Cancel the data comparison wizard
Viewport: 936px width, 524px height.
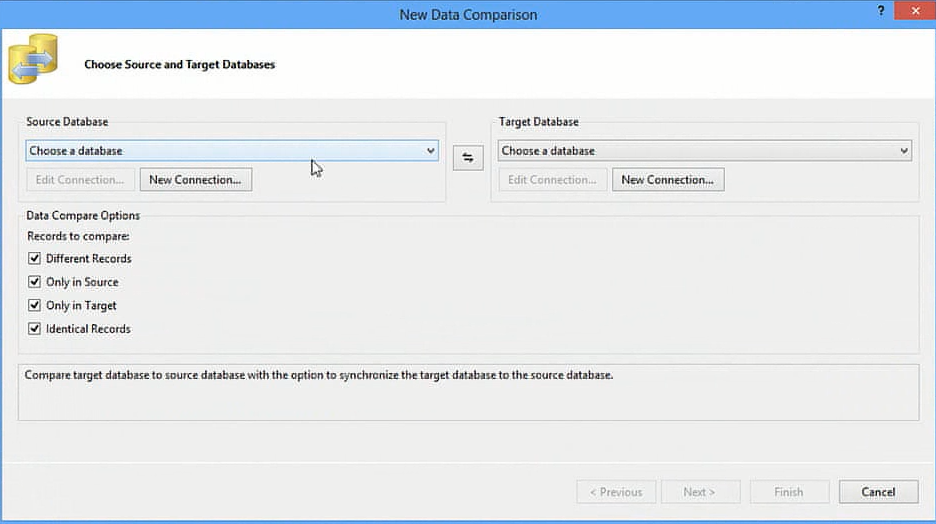[878, 492]
